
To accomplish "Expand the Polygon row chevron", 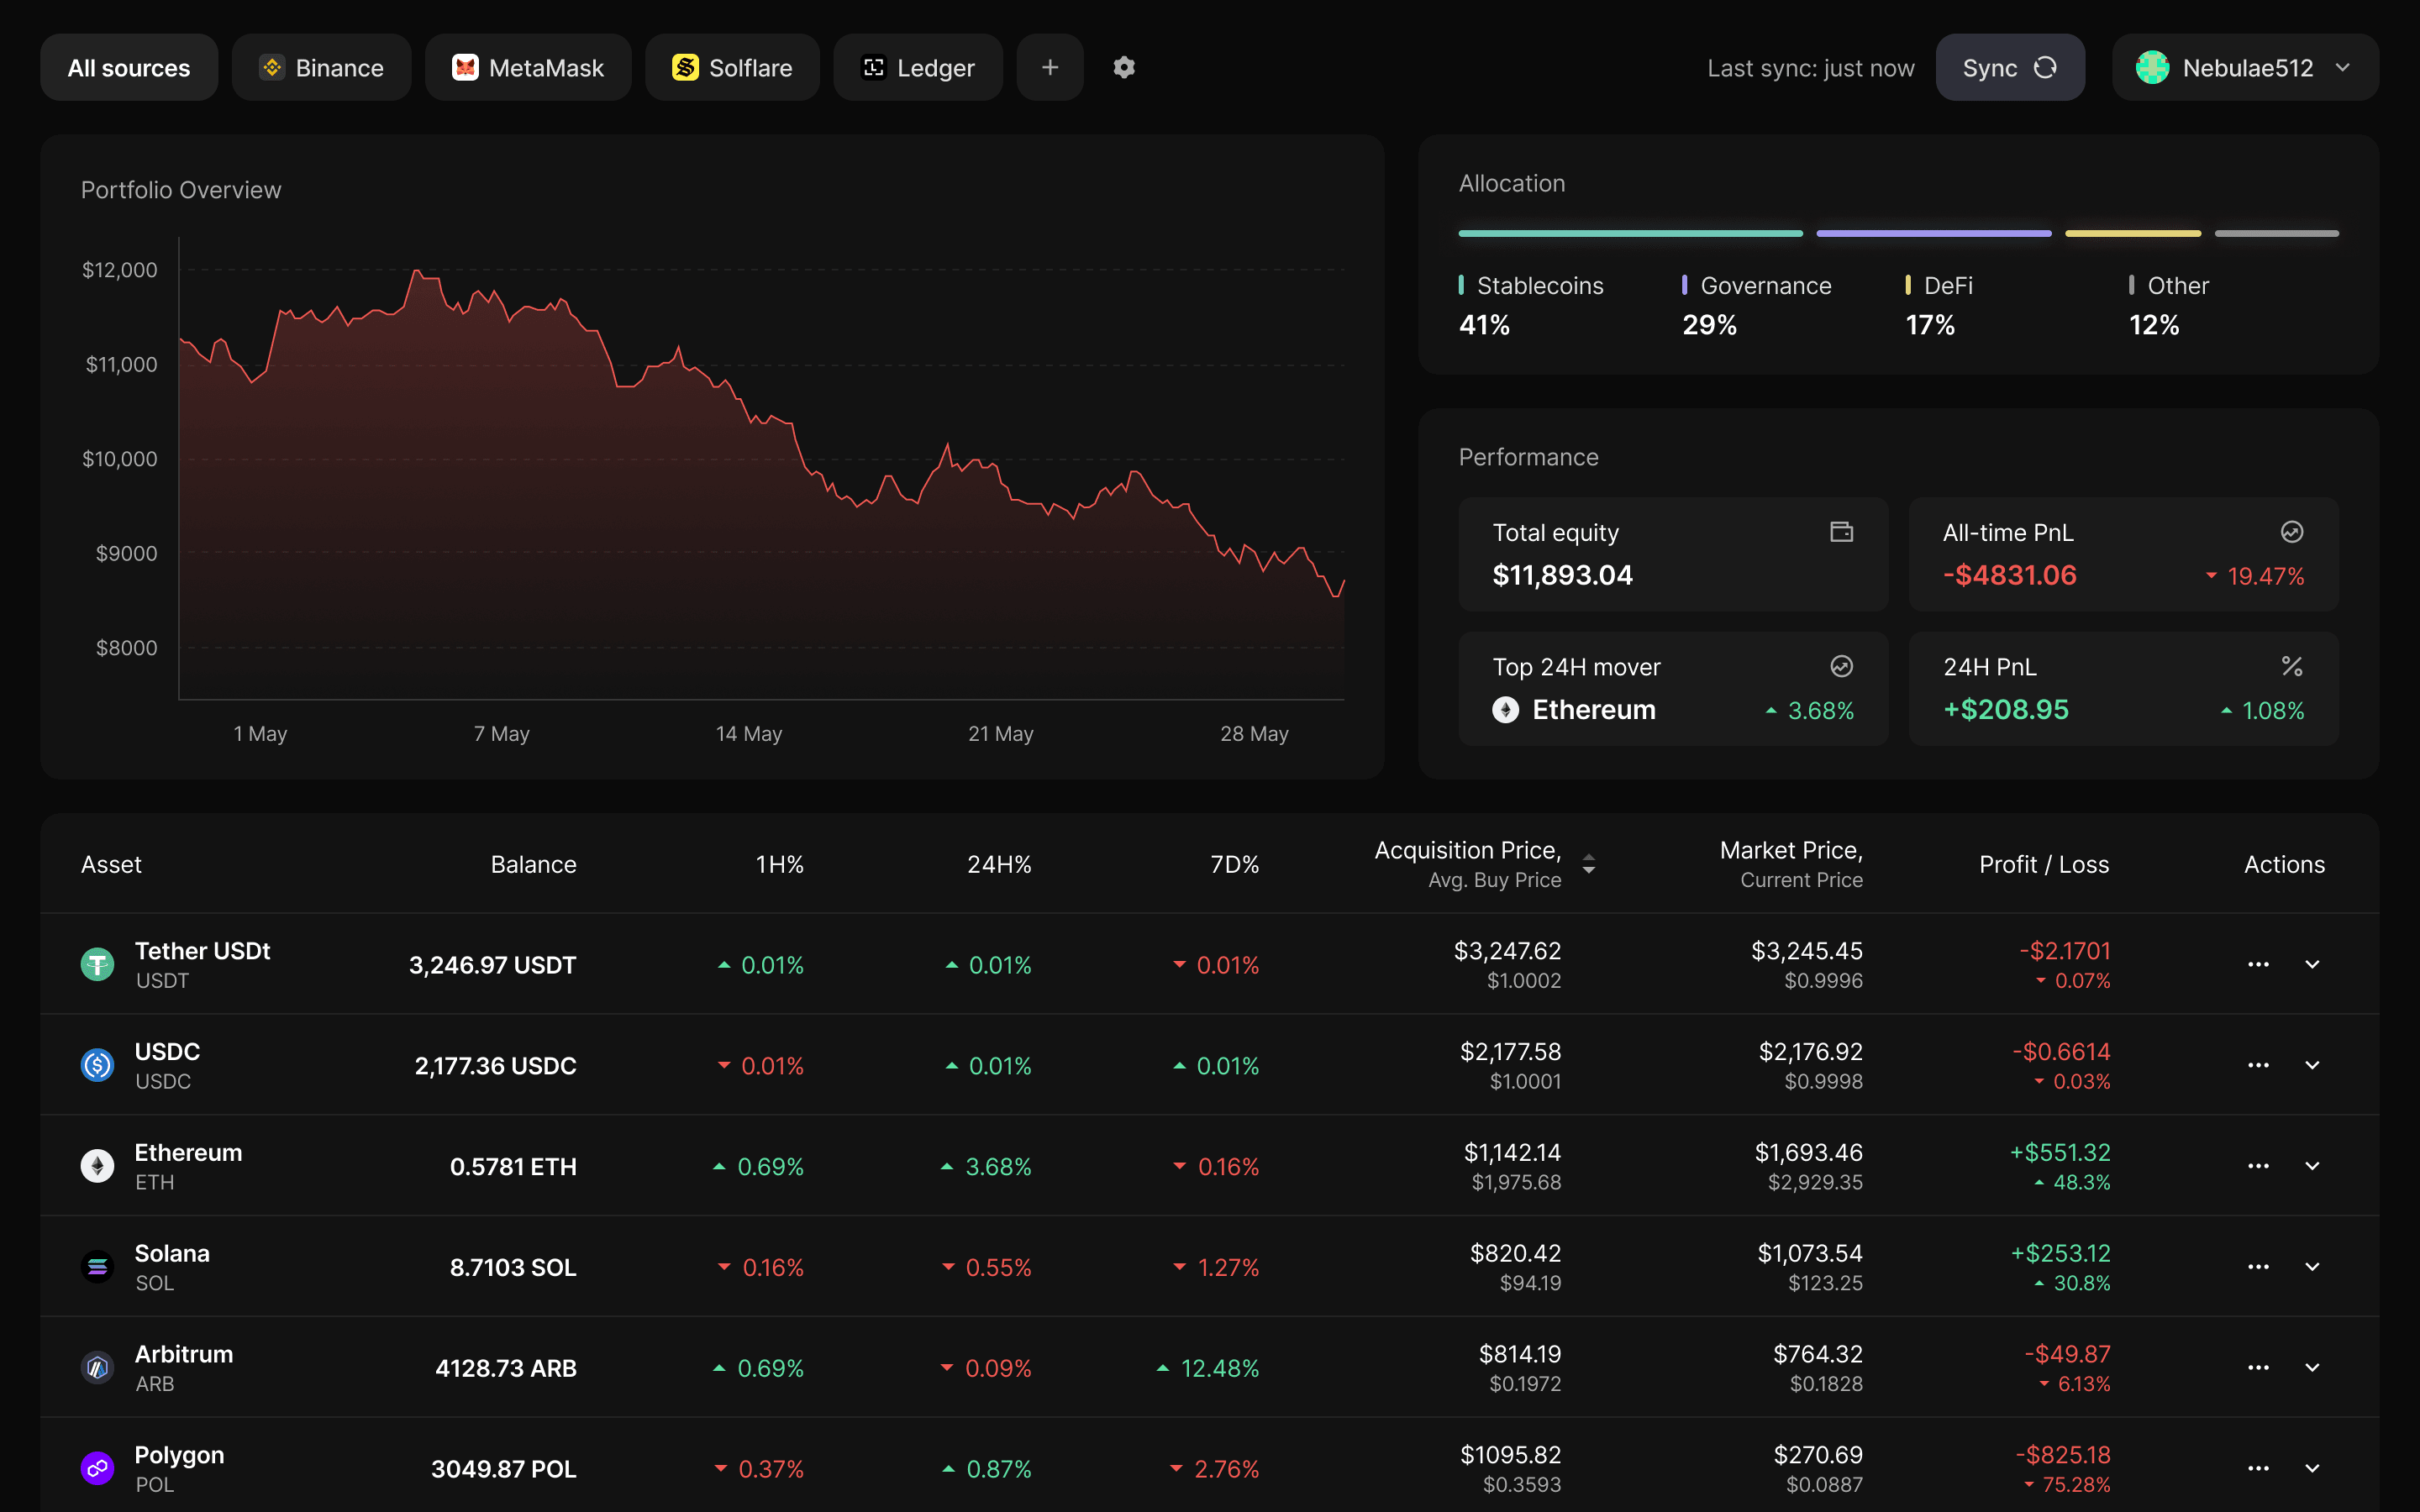I will pos(2312,1468).
